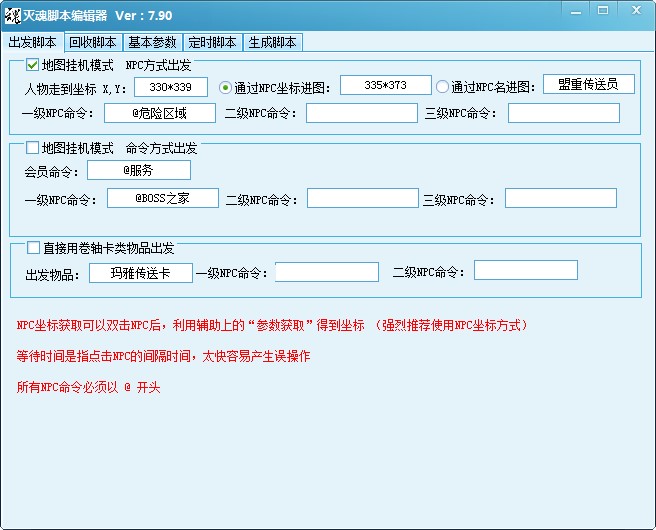Edit the NPC coordinate field 335*373
Screen dimensions: 656x530
click(386, 85)
